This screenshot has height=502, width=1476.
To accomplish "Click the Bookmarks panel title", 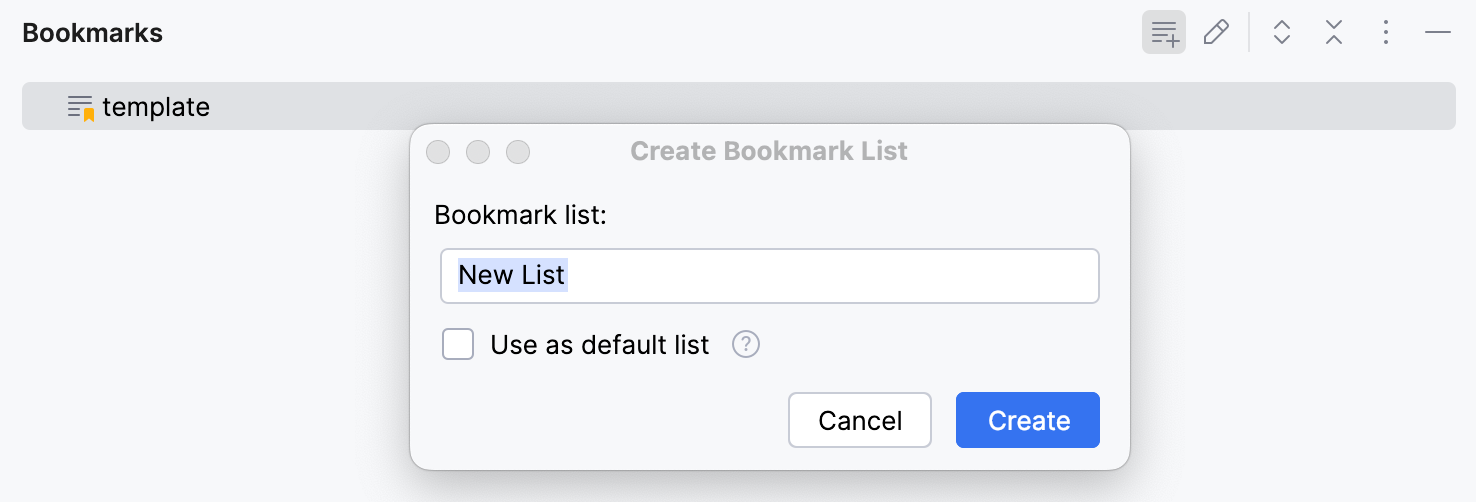I will coord(92,33).
